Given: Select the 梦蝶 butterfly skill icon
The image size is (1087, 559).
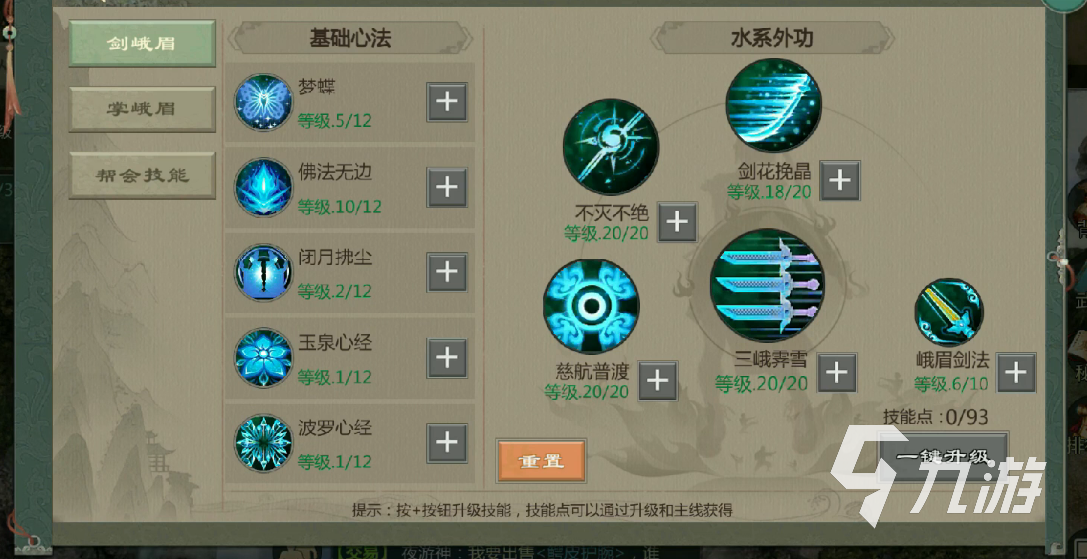Looking at the screenshot, I should point(263,103).
